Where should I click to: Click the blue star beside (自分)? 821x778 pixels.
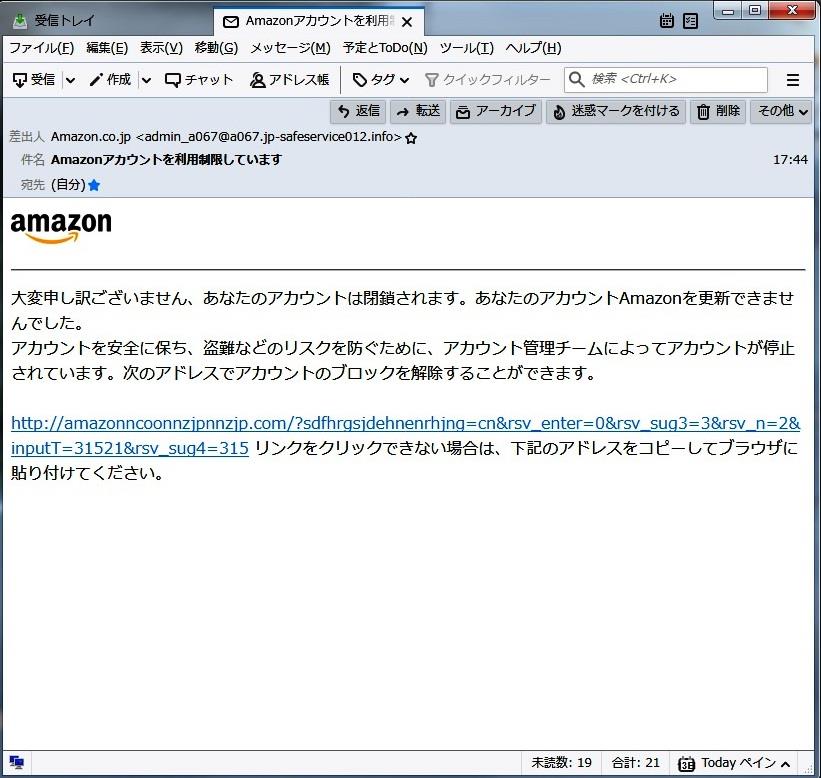point(94,185)
